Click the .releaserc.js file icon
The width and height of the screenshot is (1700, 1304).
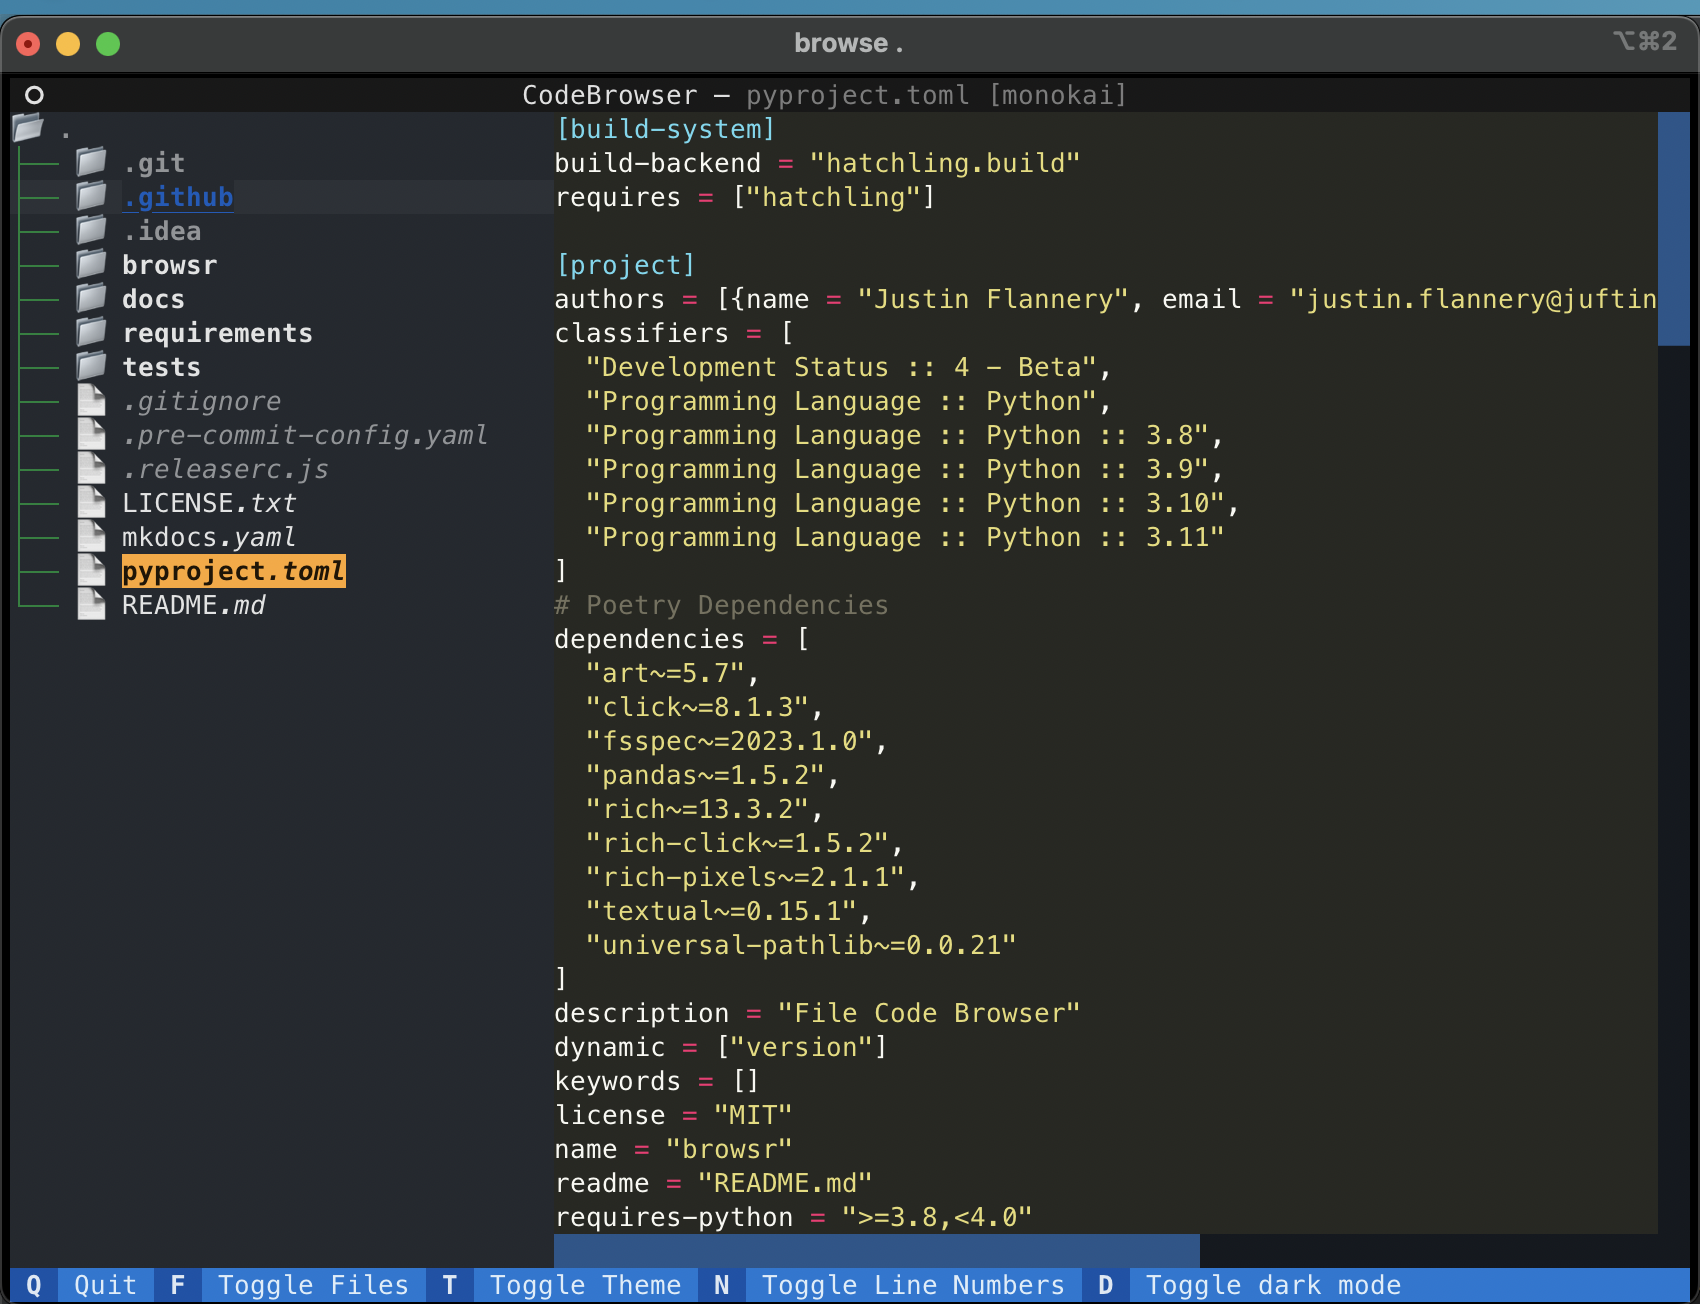pos(91,468)
